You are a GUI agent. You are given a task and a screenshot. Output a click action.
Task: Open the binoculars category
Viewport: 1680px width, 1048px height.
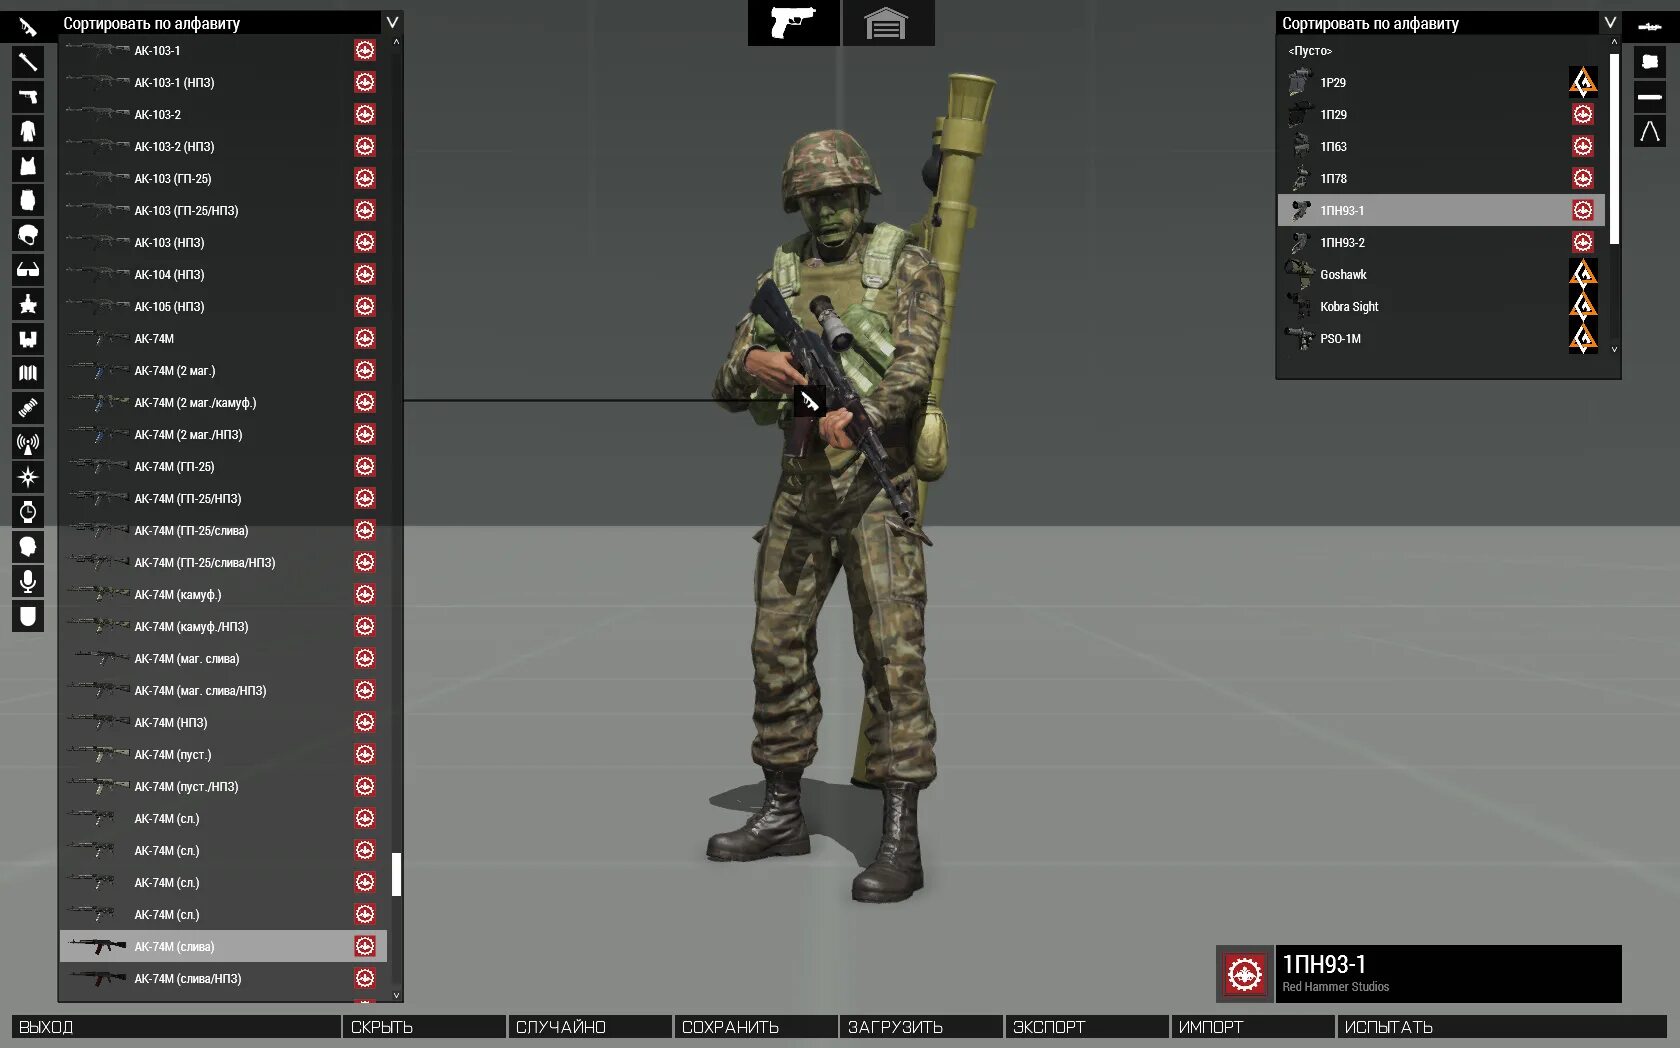click(28, 339)
